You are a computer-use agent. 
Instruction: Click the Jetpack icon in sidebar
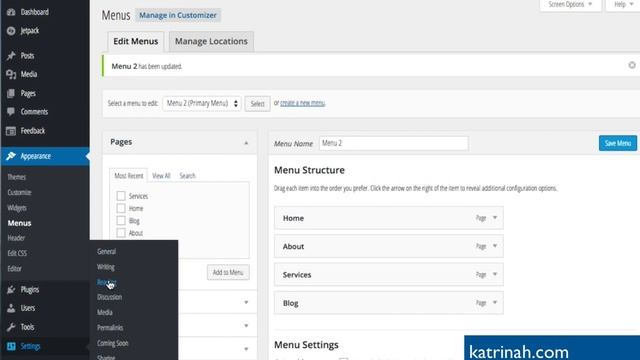point(11,31)
